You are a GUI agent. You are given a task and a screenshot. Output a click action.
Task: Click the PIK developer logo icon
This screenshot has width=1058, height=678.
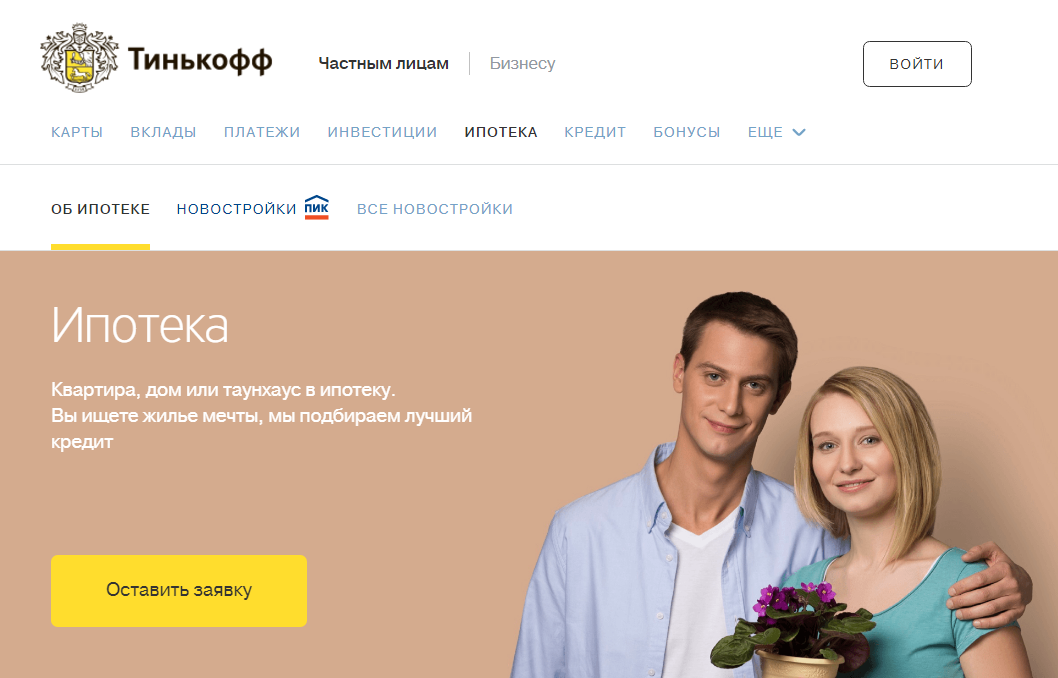tap(316, 207)
